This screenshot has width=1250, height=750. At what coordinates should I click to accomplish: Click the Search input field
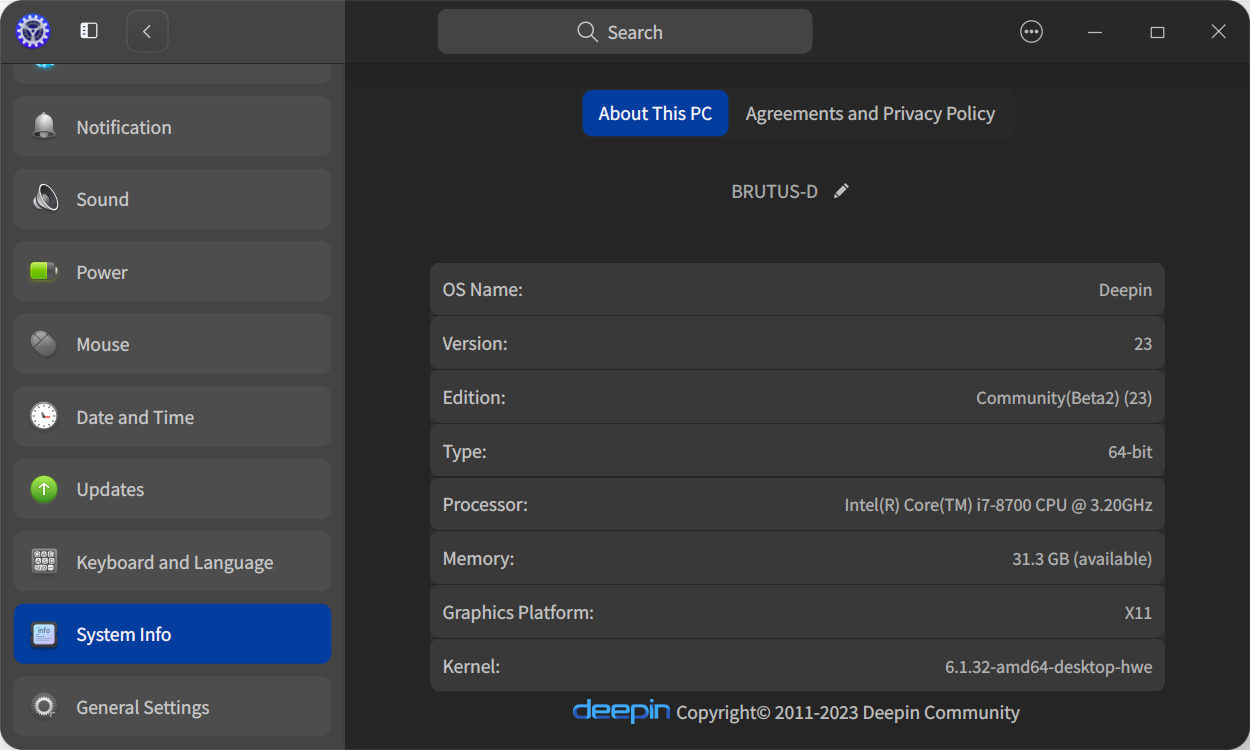click(625, 32)
